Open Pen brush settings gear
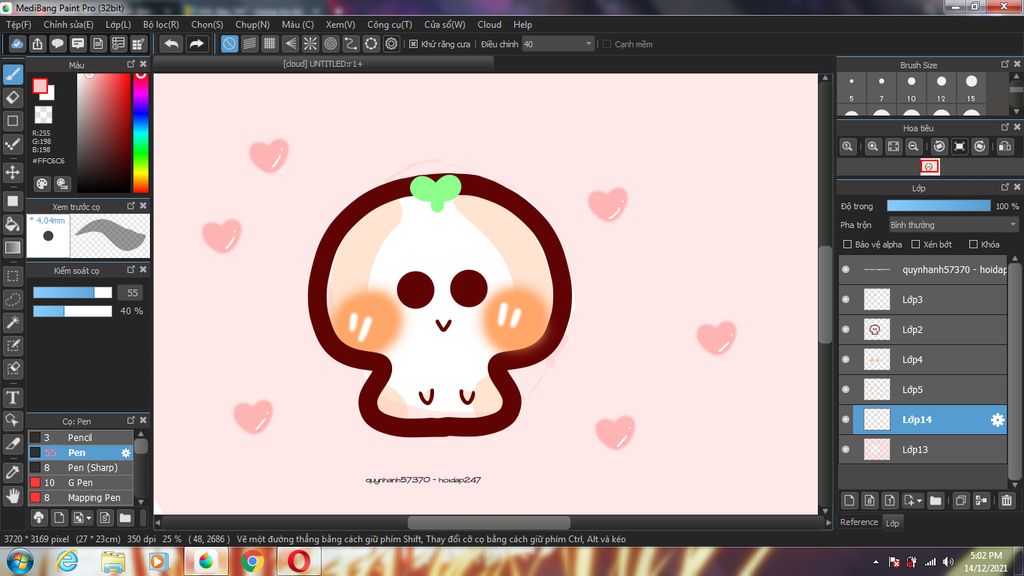Screen dimensions: 1024x576 pos(126,453)
